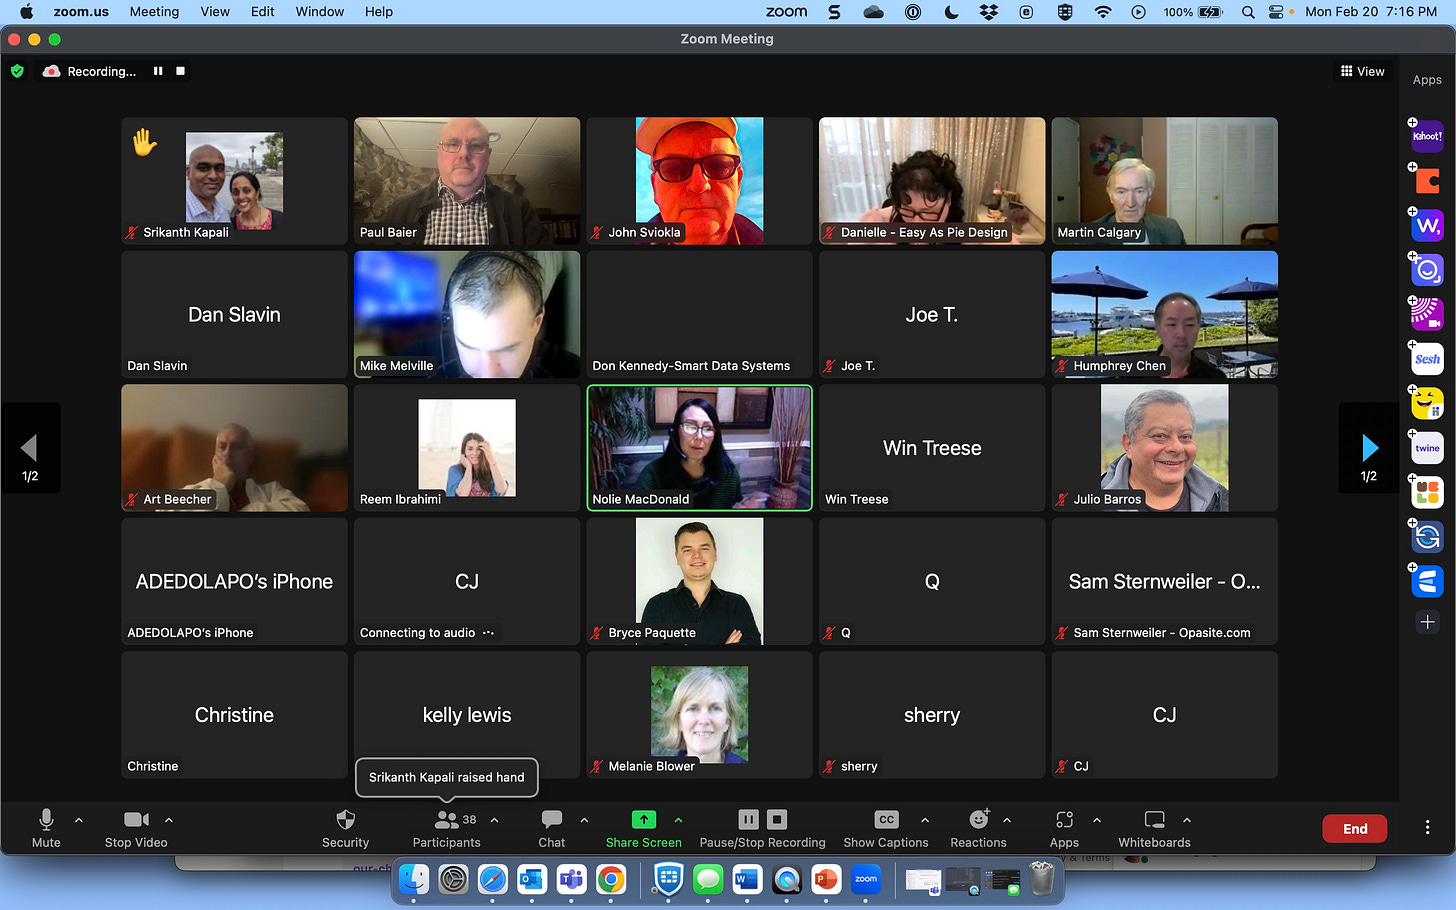1456x910 pixels.
Task: Stop Video camera button
Action: tap(136, 828)
